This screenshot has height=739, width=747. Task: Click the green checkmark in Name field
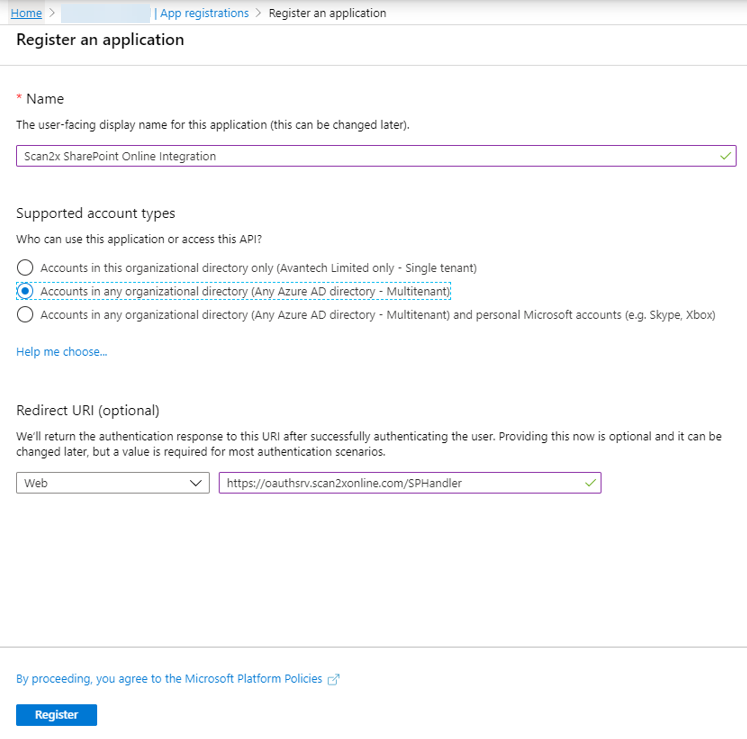click(x=725, y=156)
